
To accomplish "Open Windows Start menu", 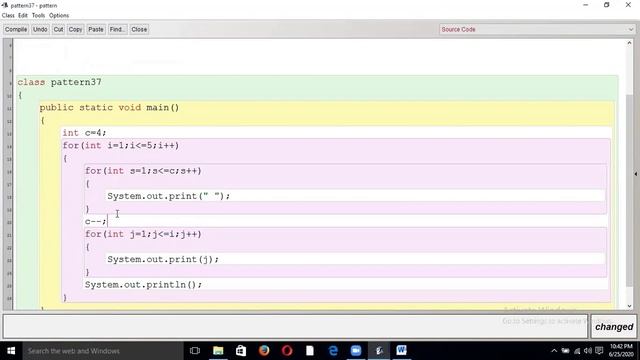I will 11,351.
